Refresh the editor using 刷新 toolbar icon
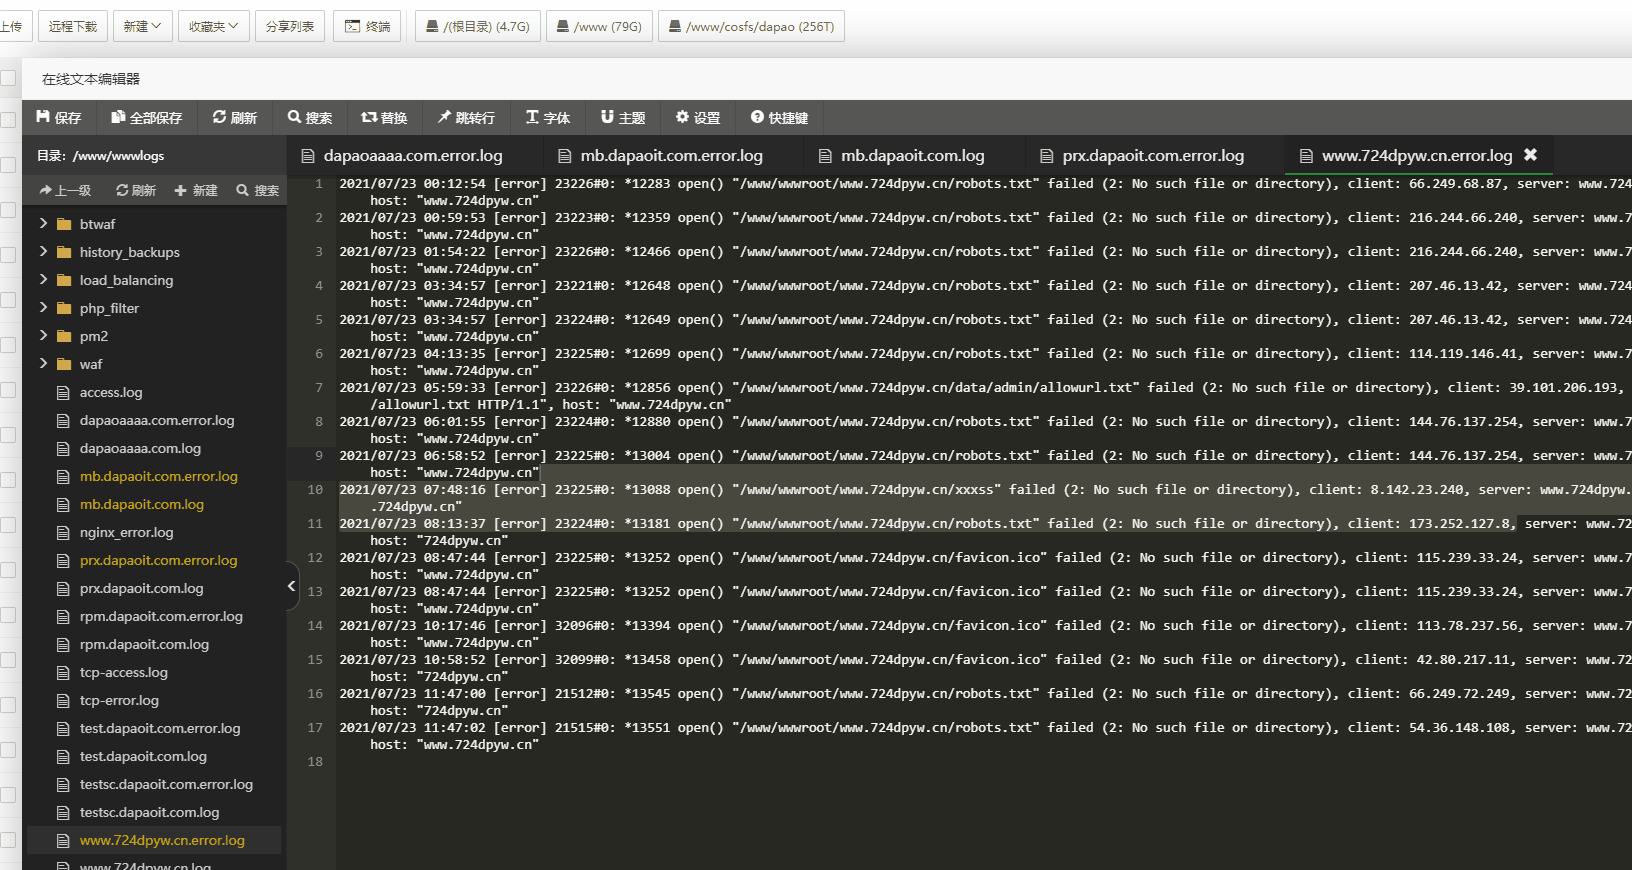 [x=219, y=117]
